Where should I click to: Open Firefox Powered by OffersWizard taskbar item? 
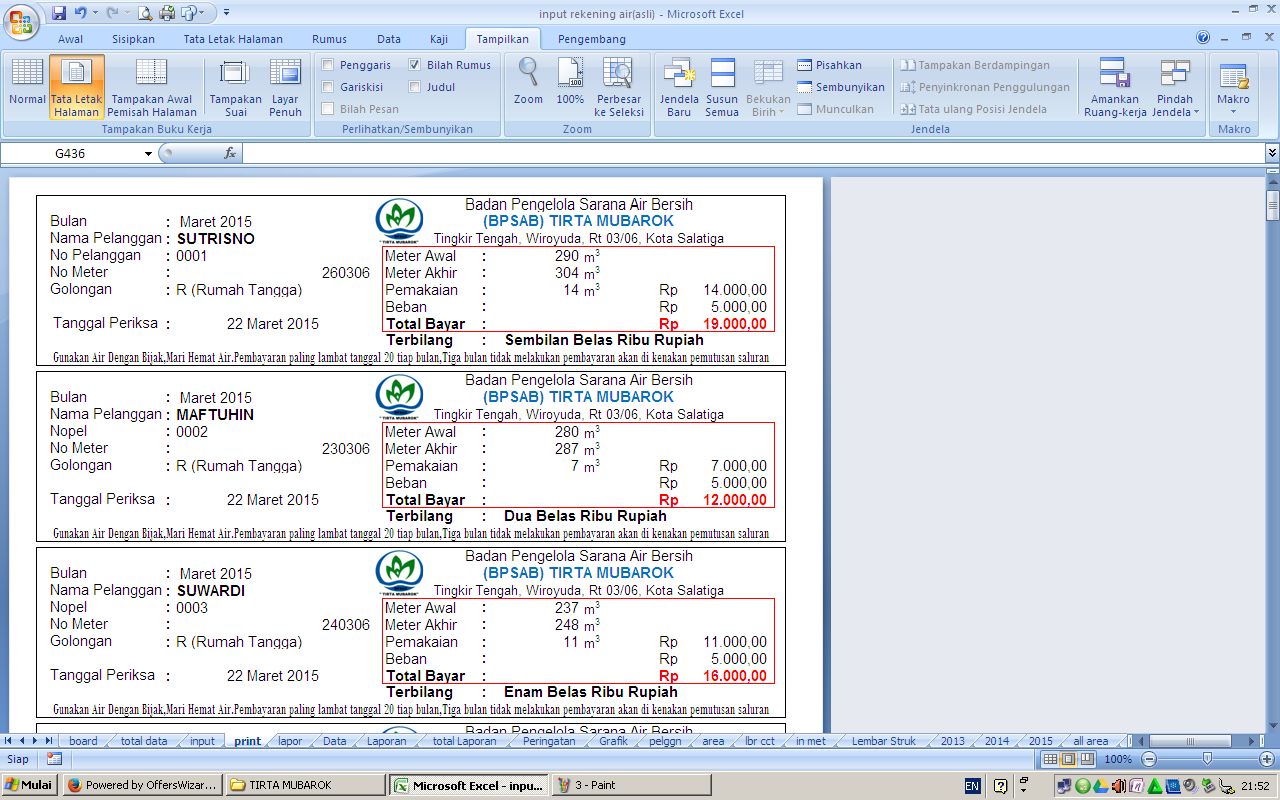pyautogui.click(x=142, y=785)
